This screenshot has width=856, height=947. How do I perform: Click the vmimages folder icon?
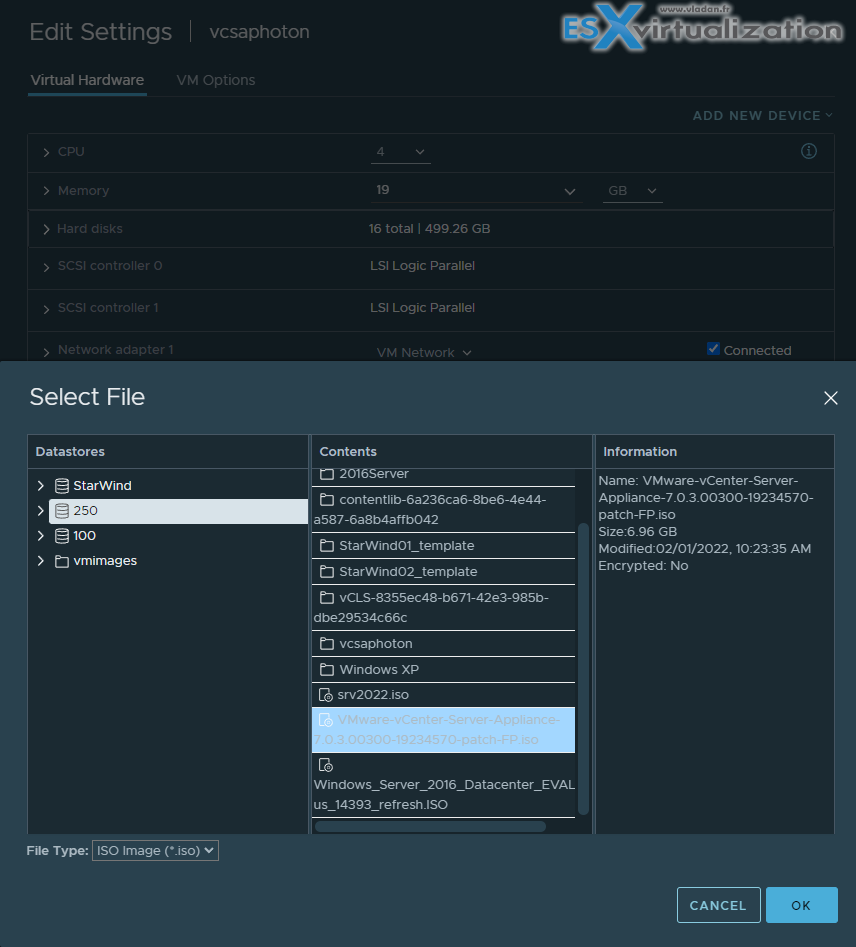coord(62,561)
